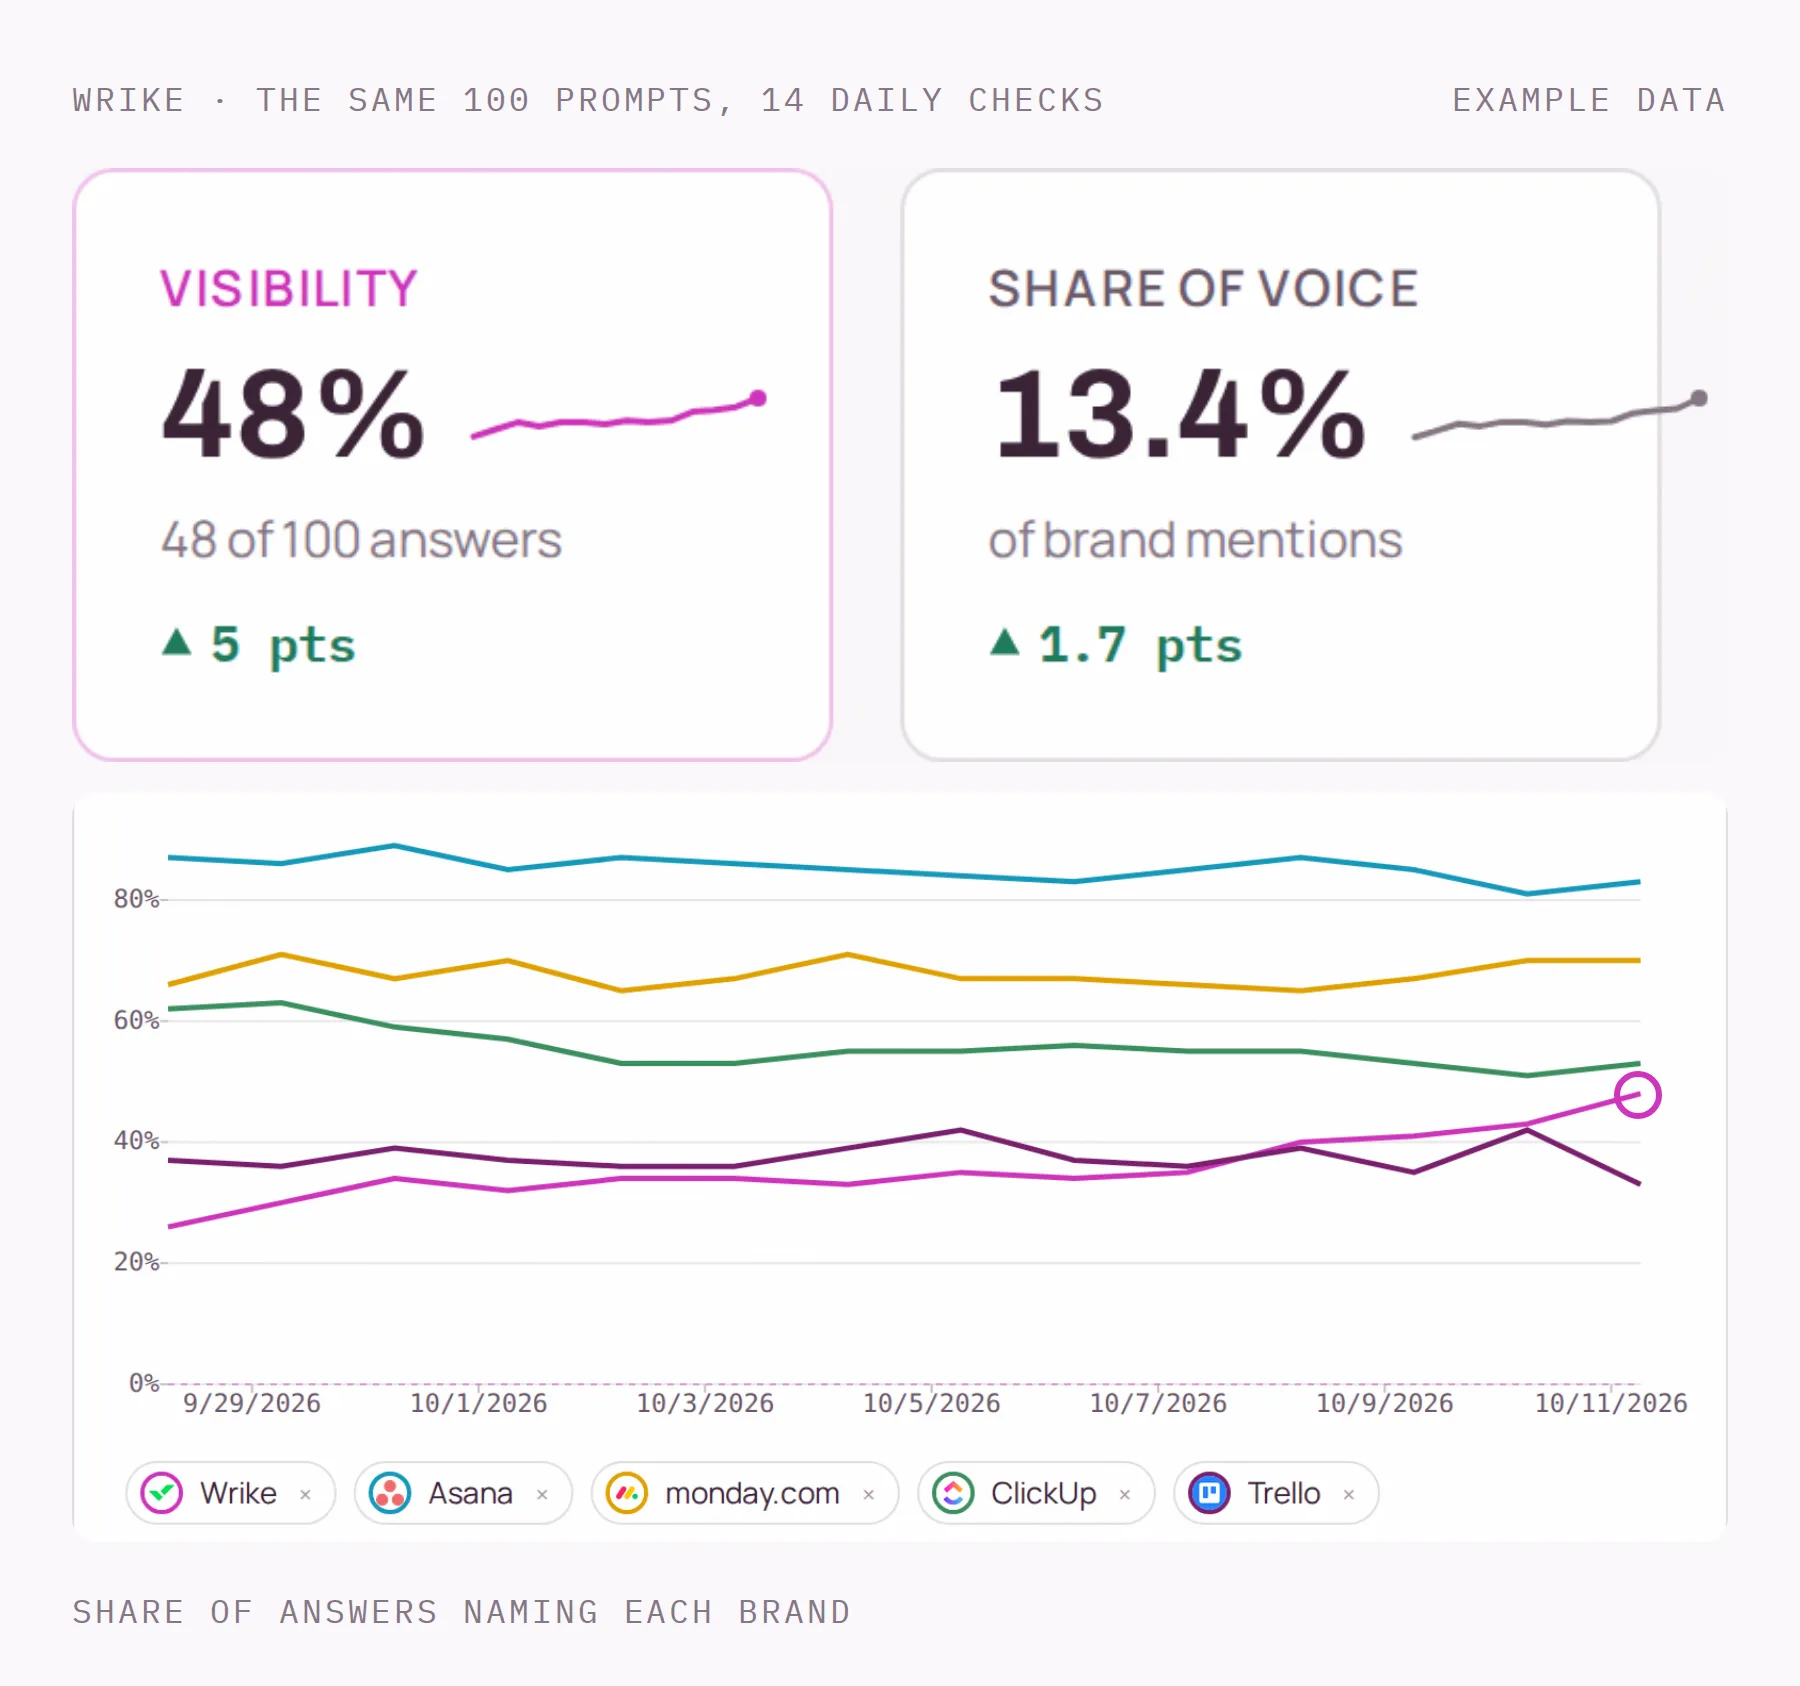Click the '48 of 100 answers' text
1800x1686 pixels.
(361, 540)
